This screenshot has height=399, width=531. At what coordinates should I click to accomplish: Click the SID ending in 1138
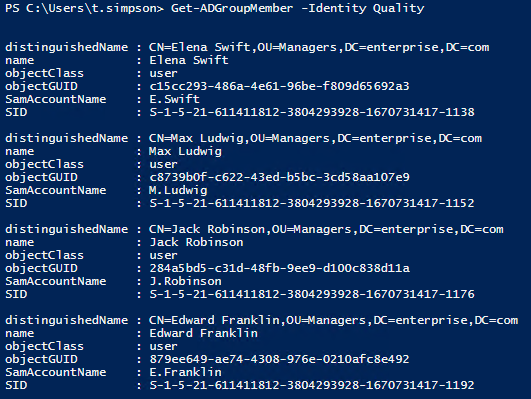[312, 112]
